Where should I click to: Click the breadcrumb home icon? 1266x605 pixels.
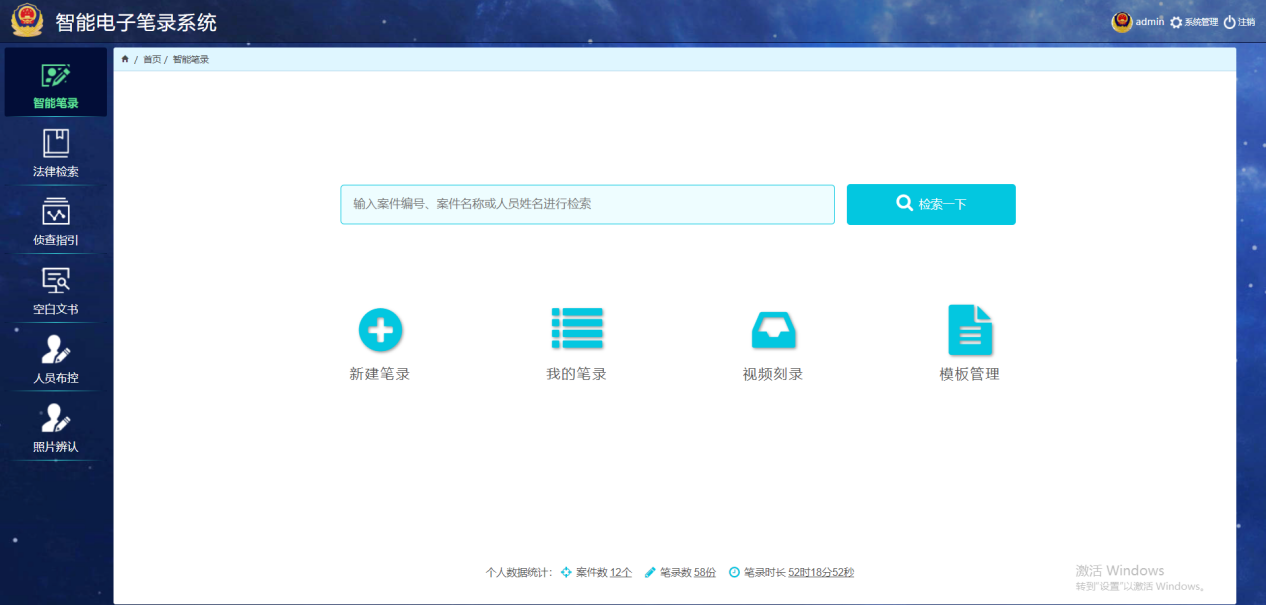pos(125,60)
